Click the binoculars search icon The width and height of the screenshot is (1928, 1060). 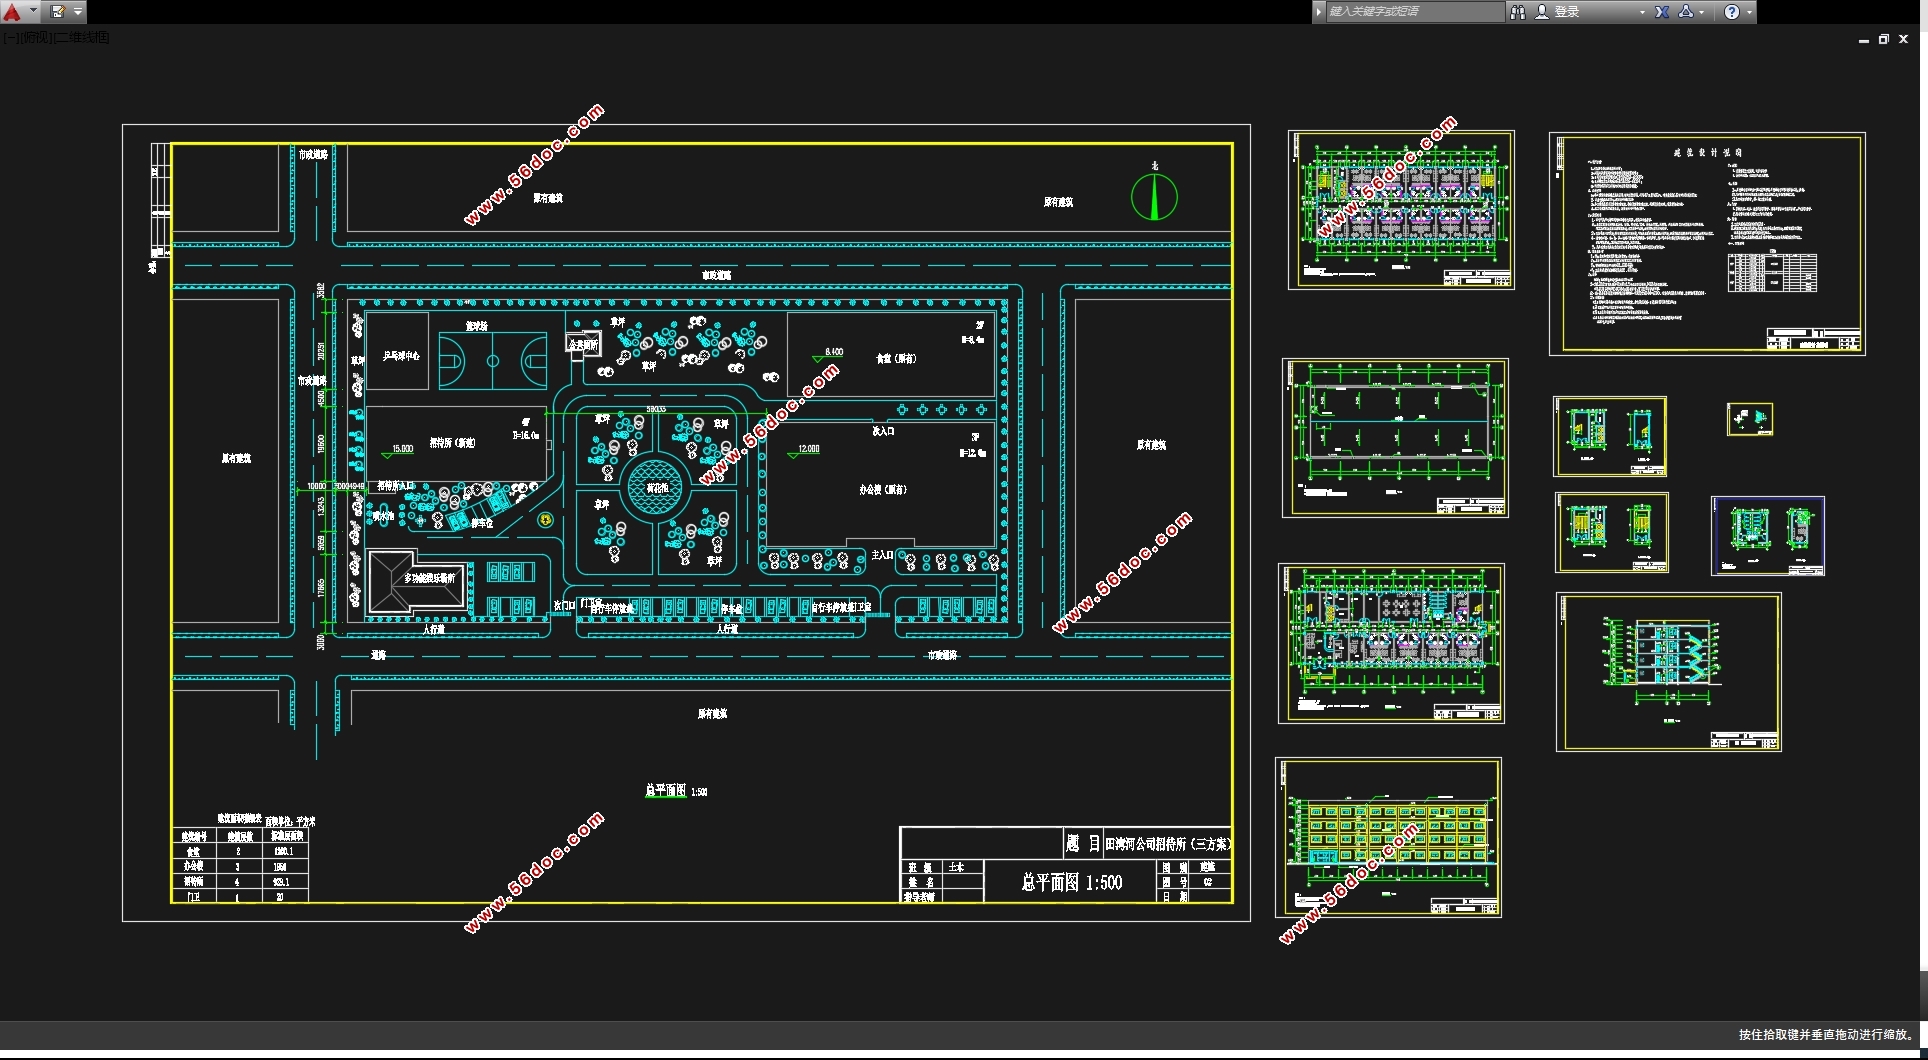click(x=1517, y=12)
